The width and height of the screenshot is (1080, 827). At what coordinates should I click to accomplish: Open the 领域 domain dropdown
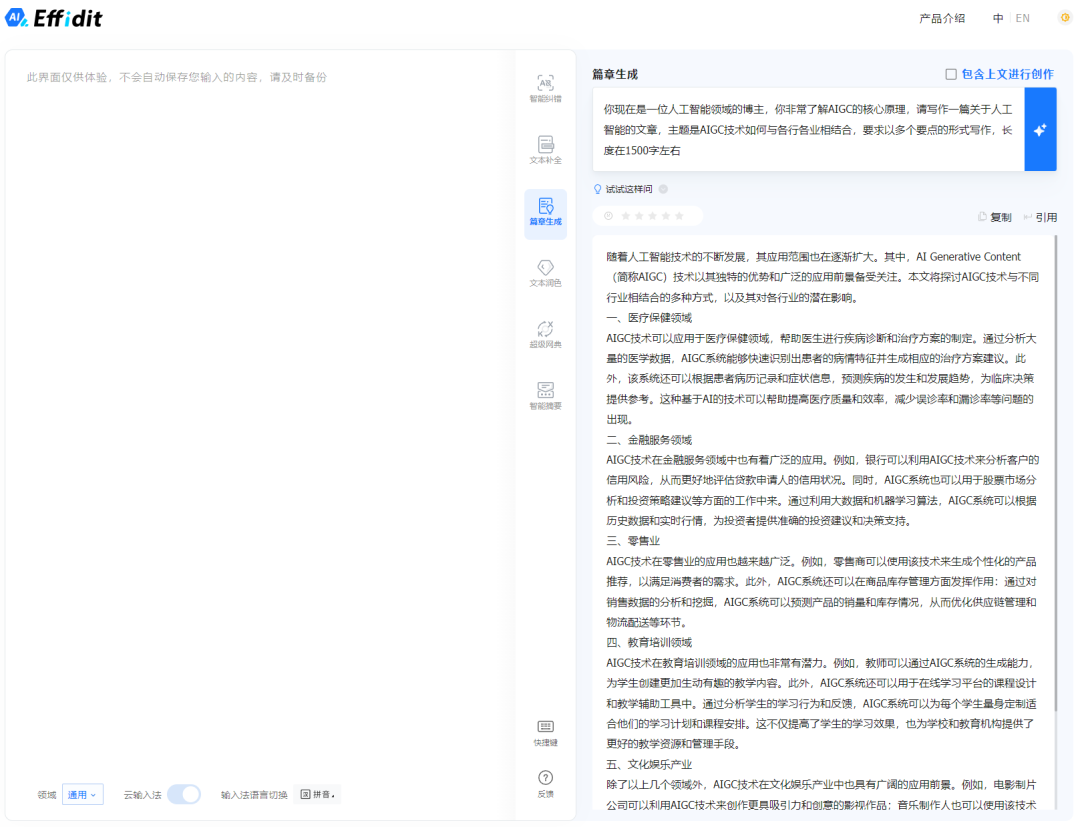click(x=82, y=793)
